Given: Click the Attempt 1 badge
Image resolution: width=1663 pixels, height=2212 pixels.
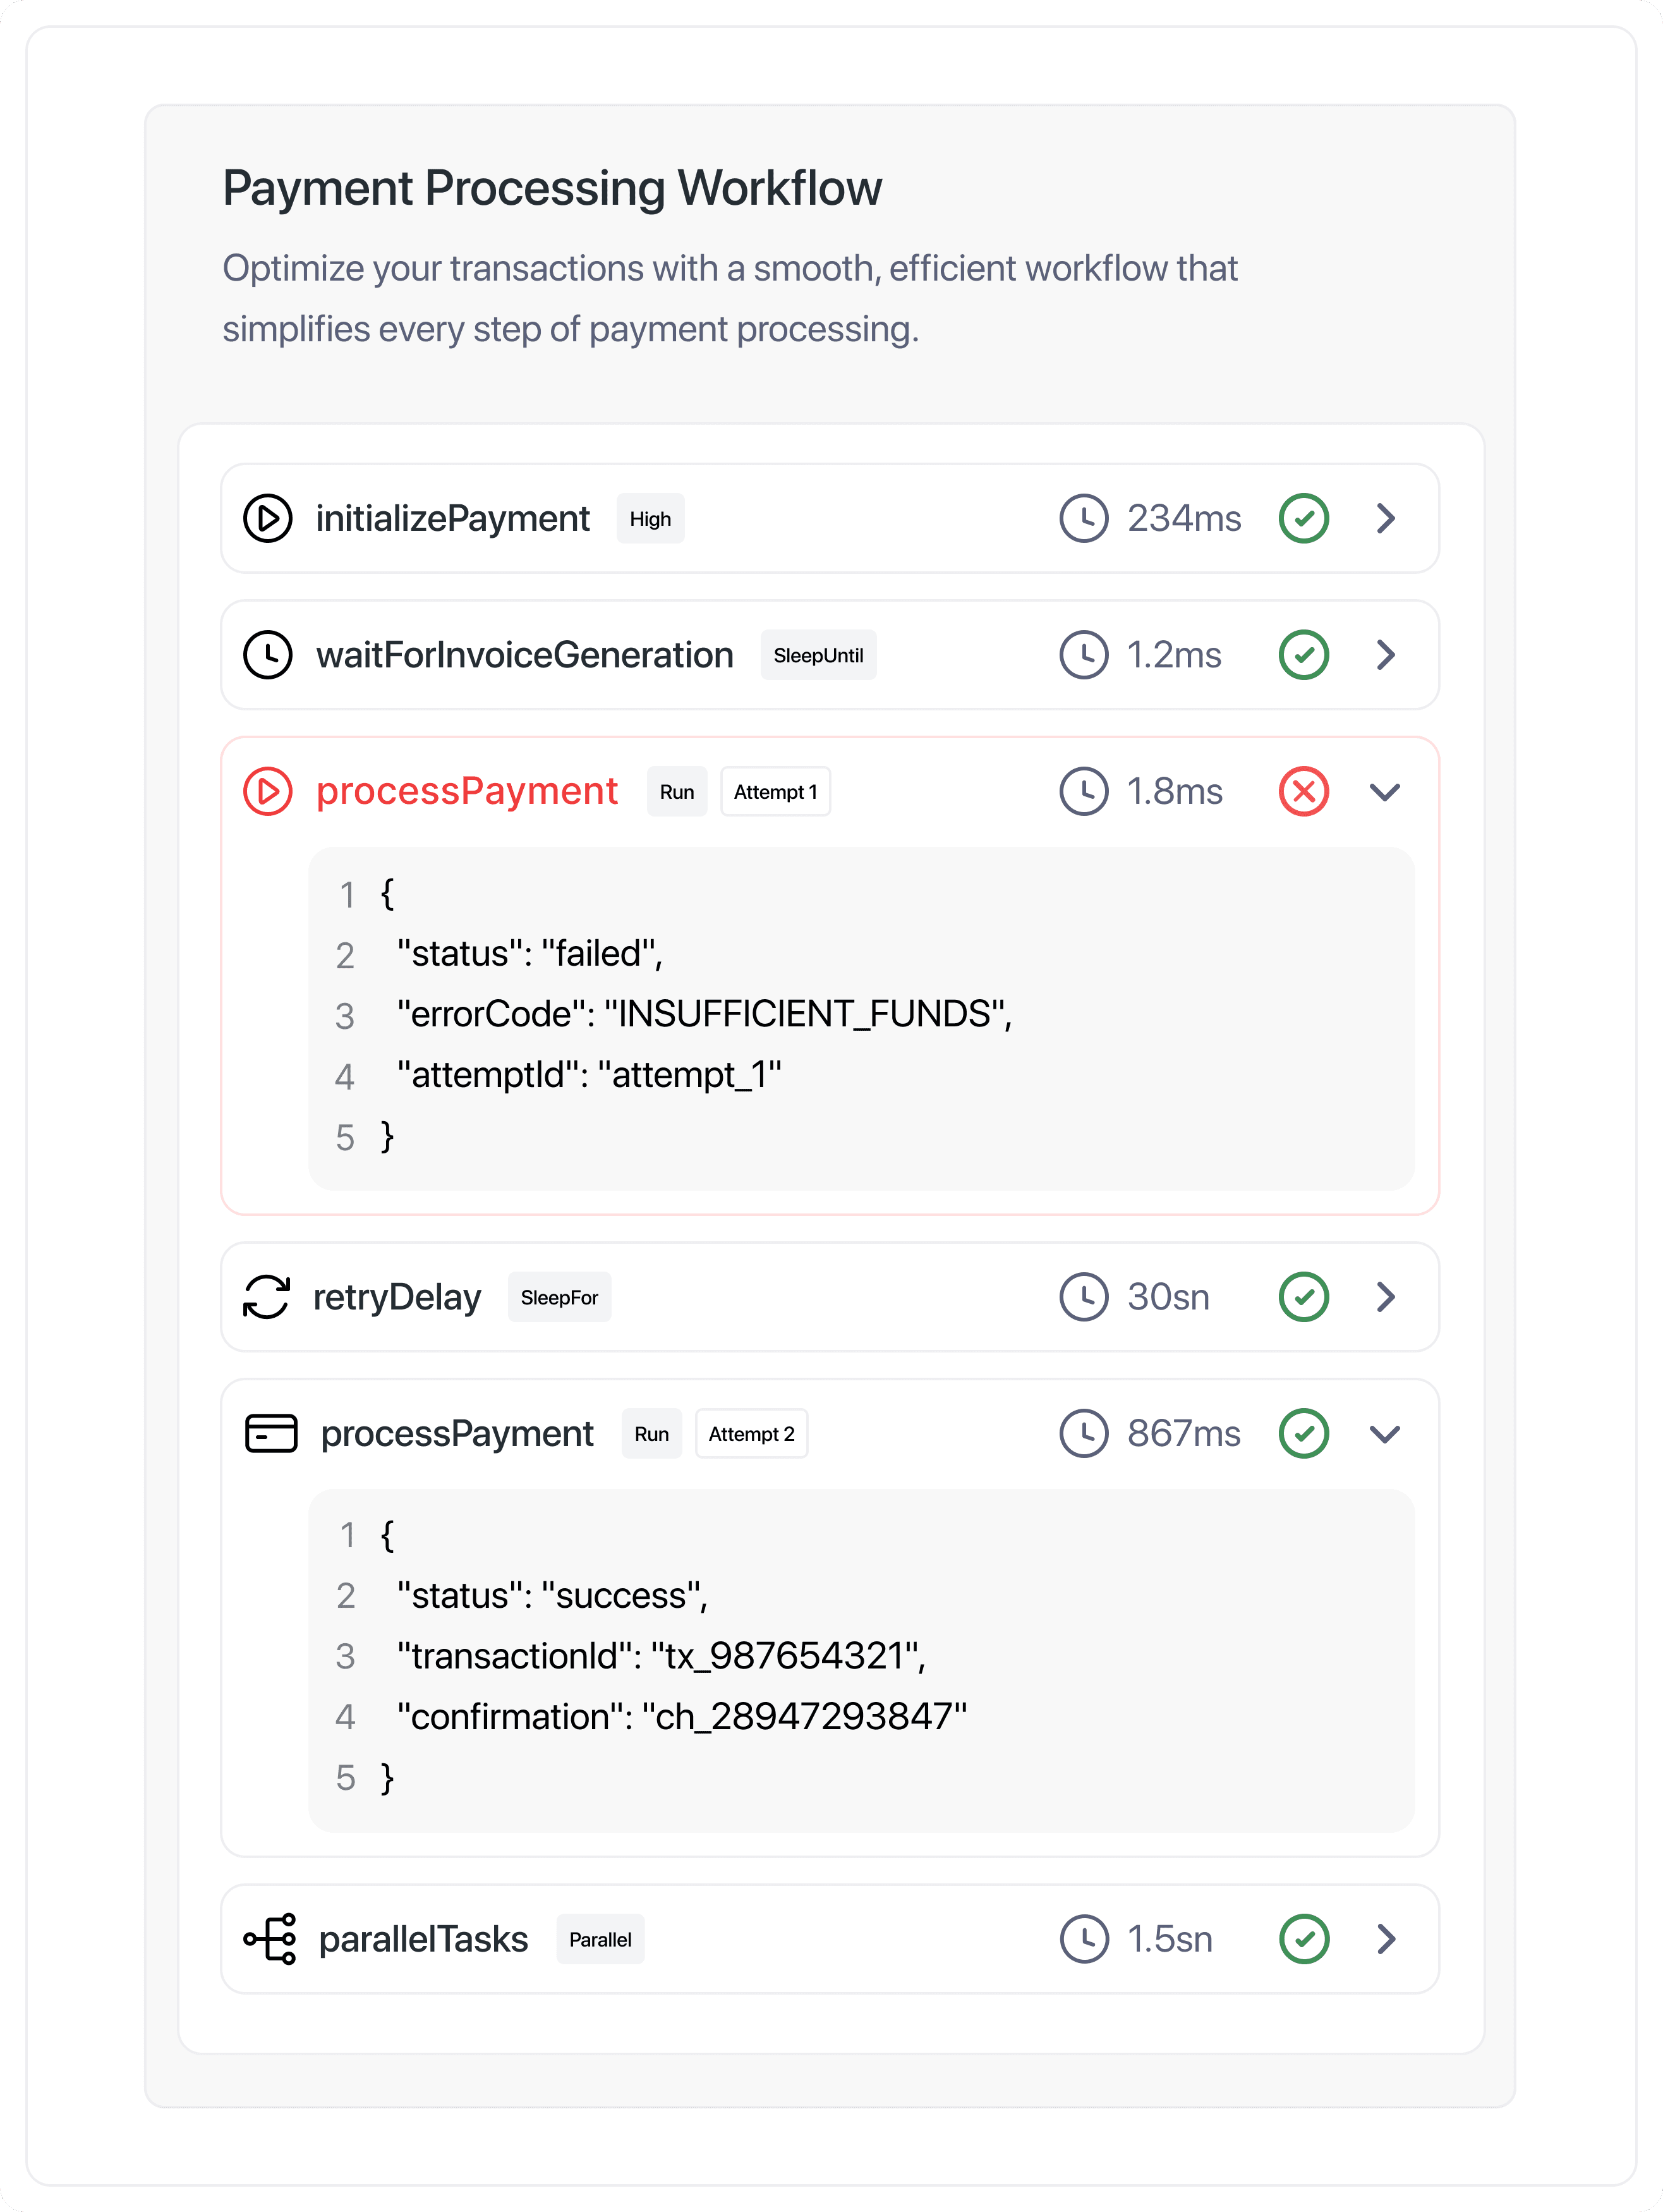Looking at the screenshot, I should 775,791.
